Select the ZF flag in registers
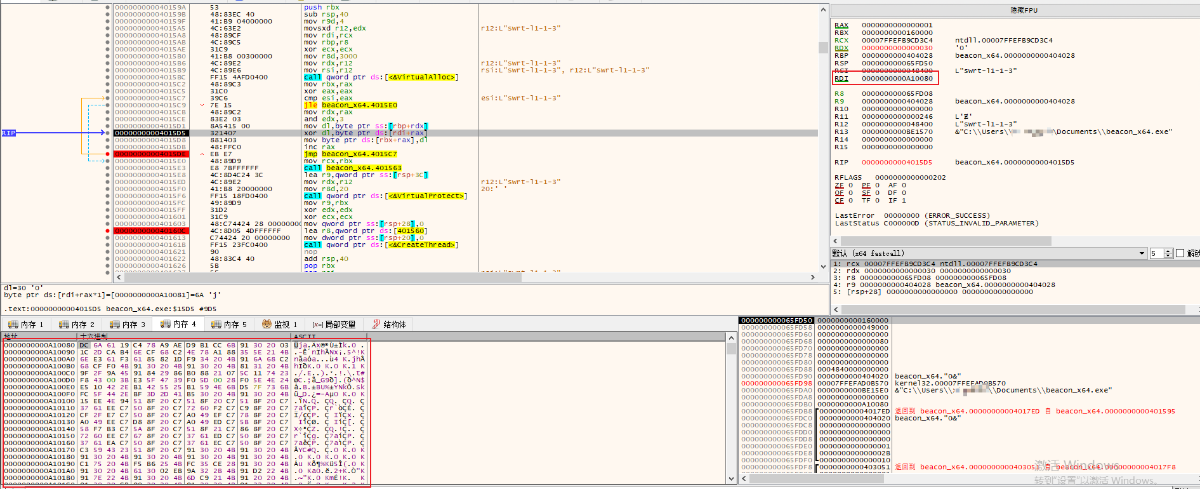The height and width of the screenshot is (489, 1200). point(842,184)
